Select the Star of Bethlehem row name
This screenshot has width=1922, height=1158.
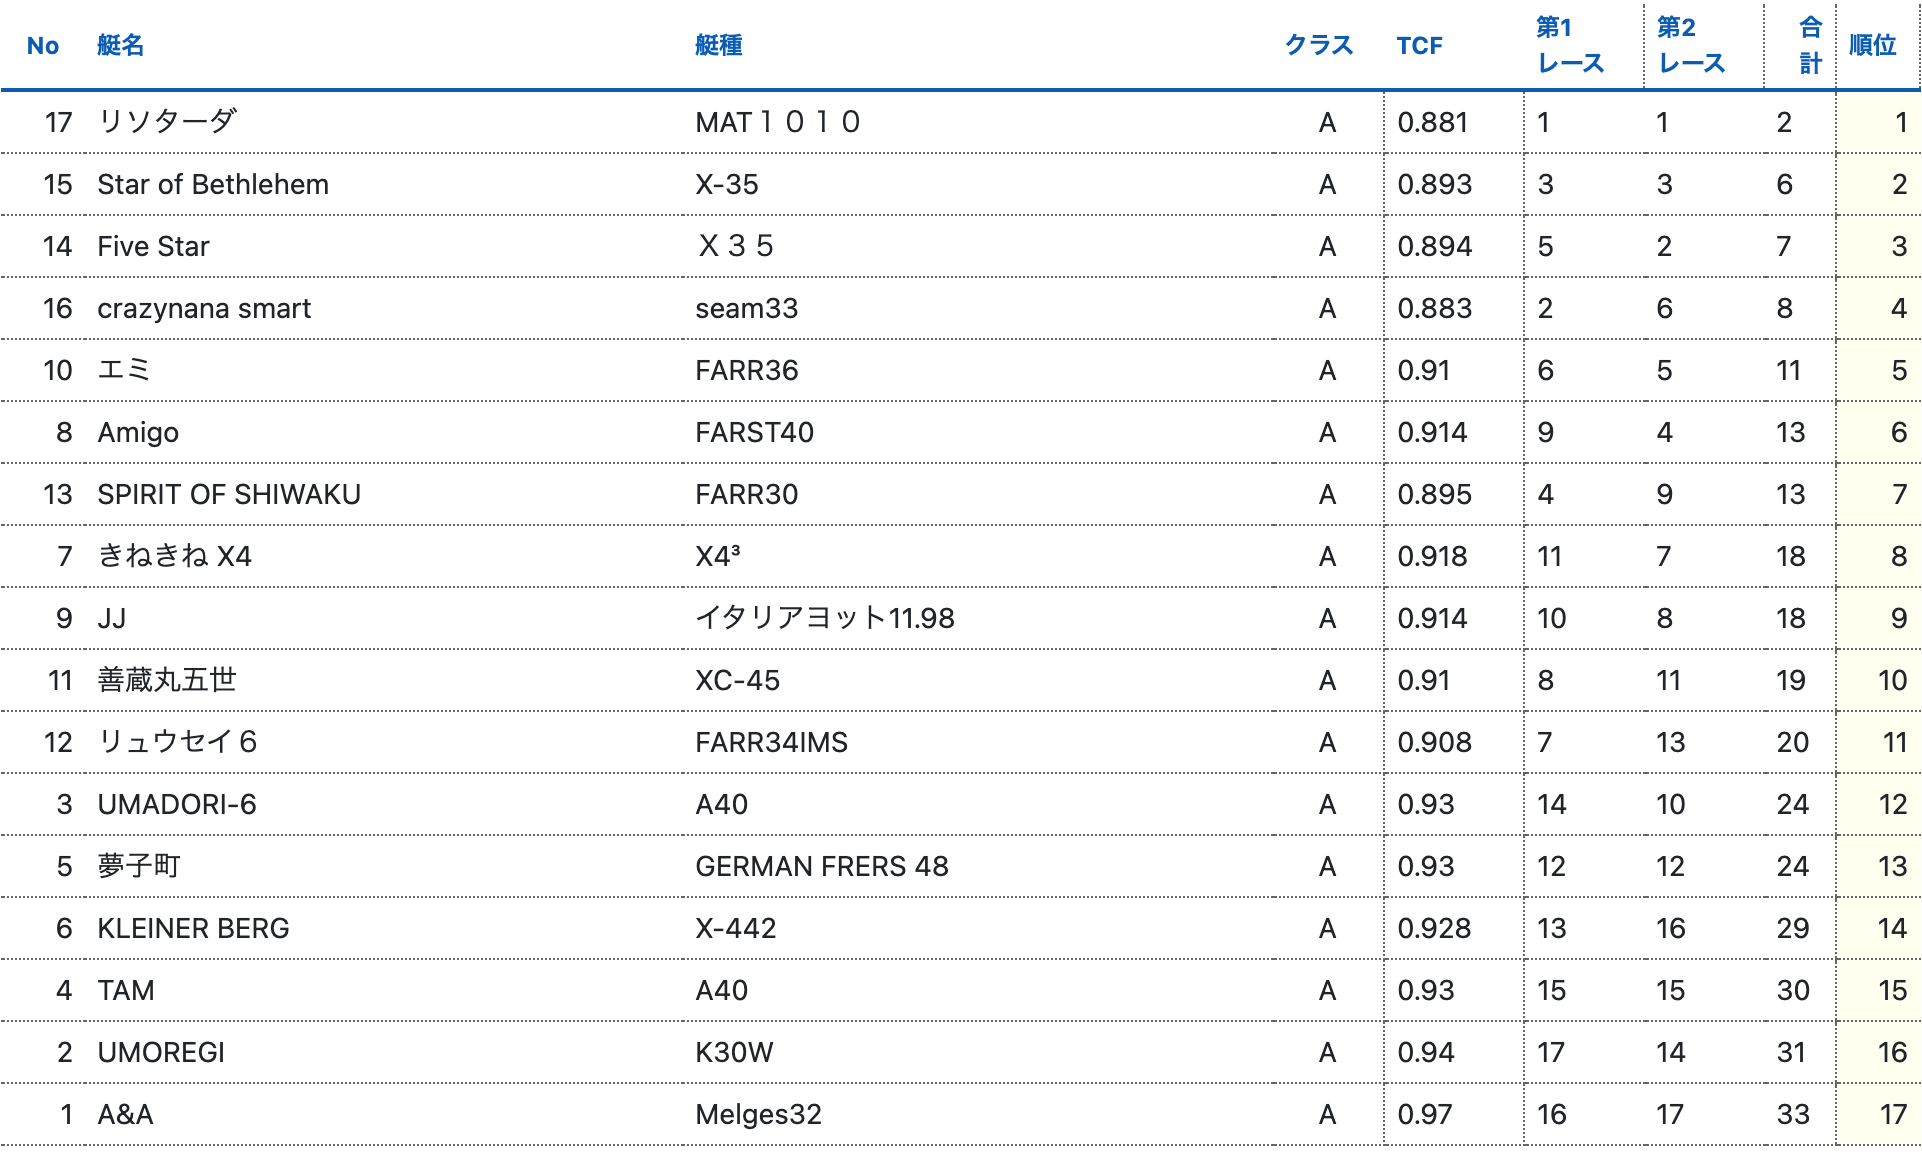coord(213,185)
